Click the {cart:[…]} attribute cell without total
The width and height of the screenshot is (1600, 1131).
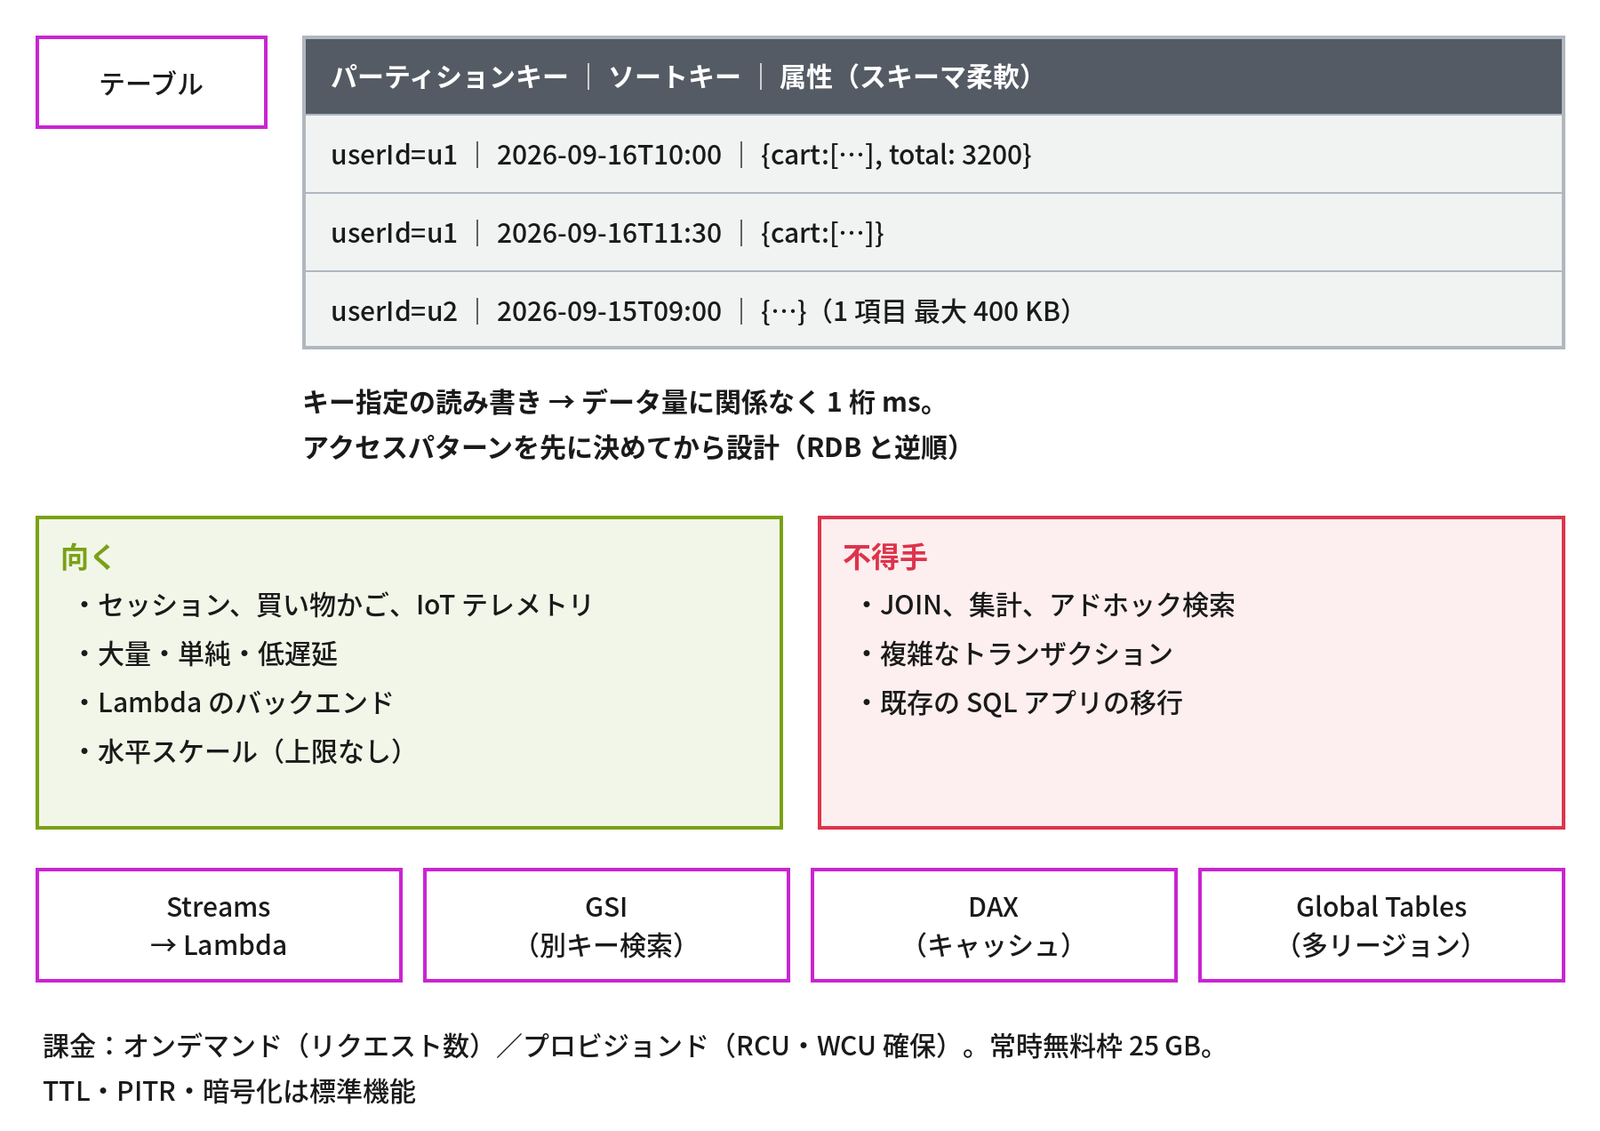tap(822, 233)
